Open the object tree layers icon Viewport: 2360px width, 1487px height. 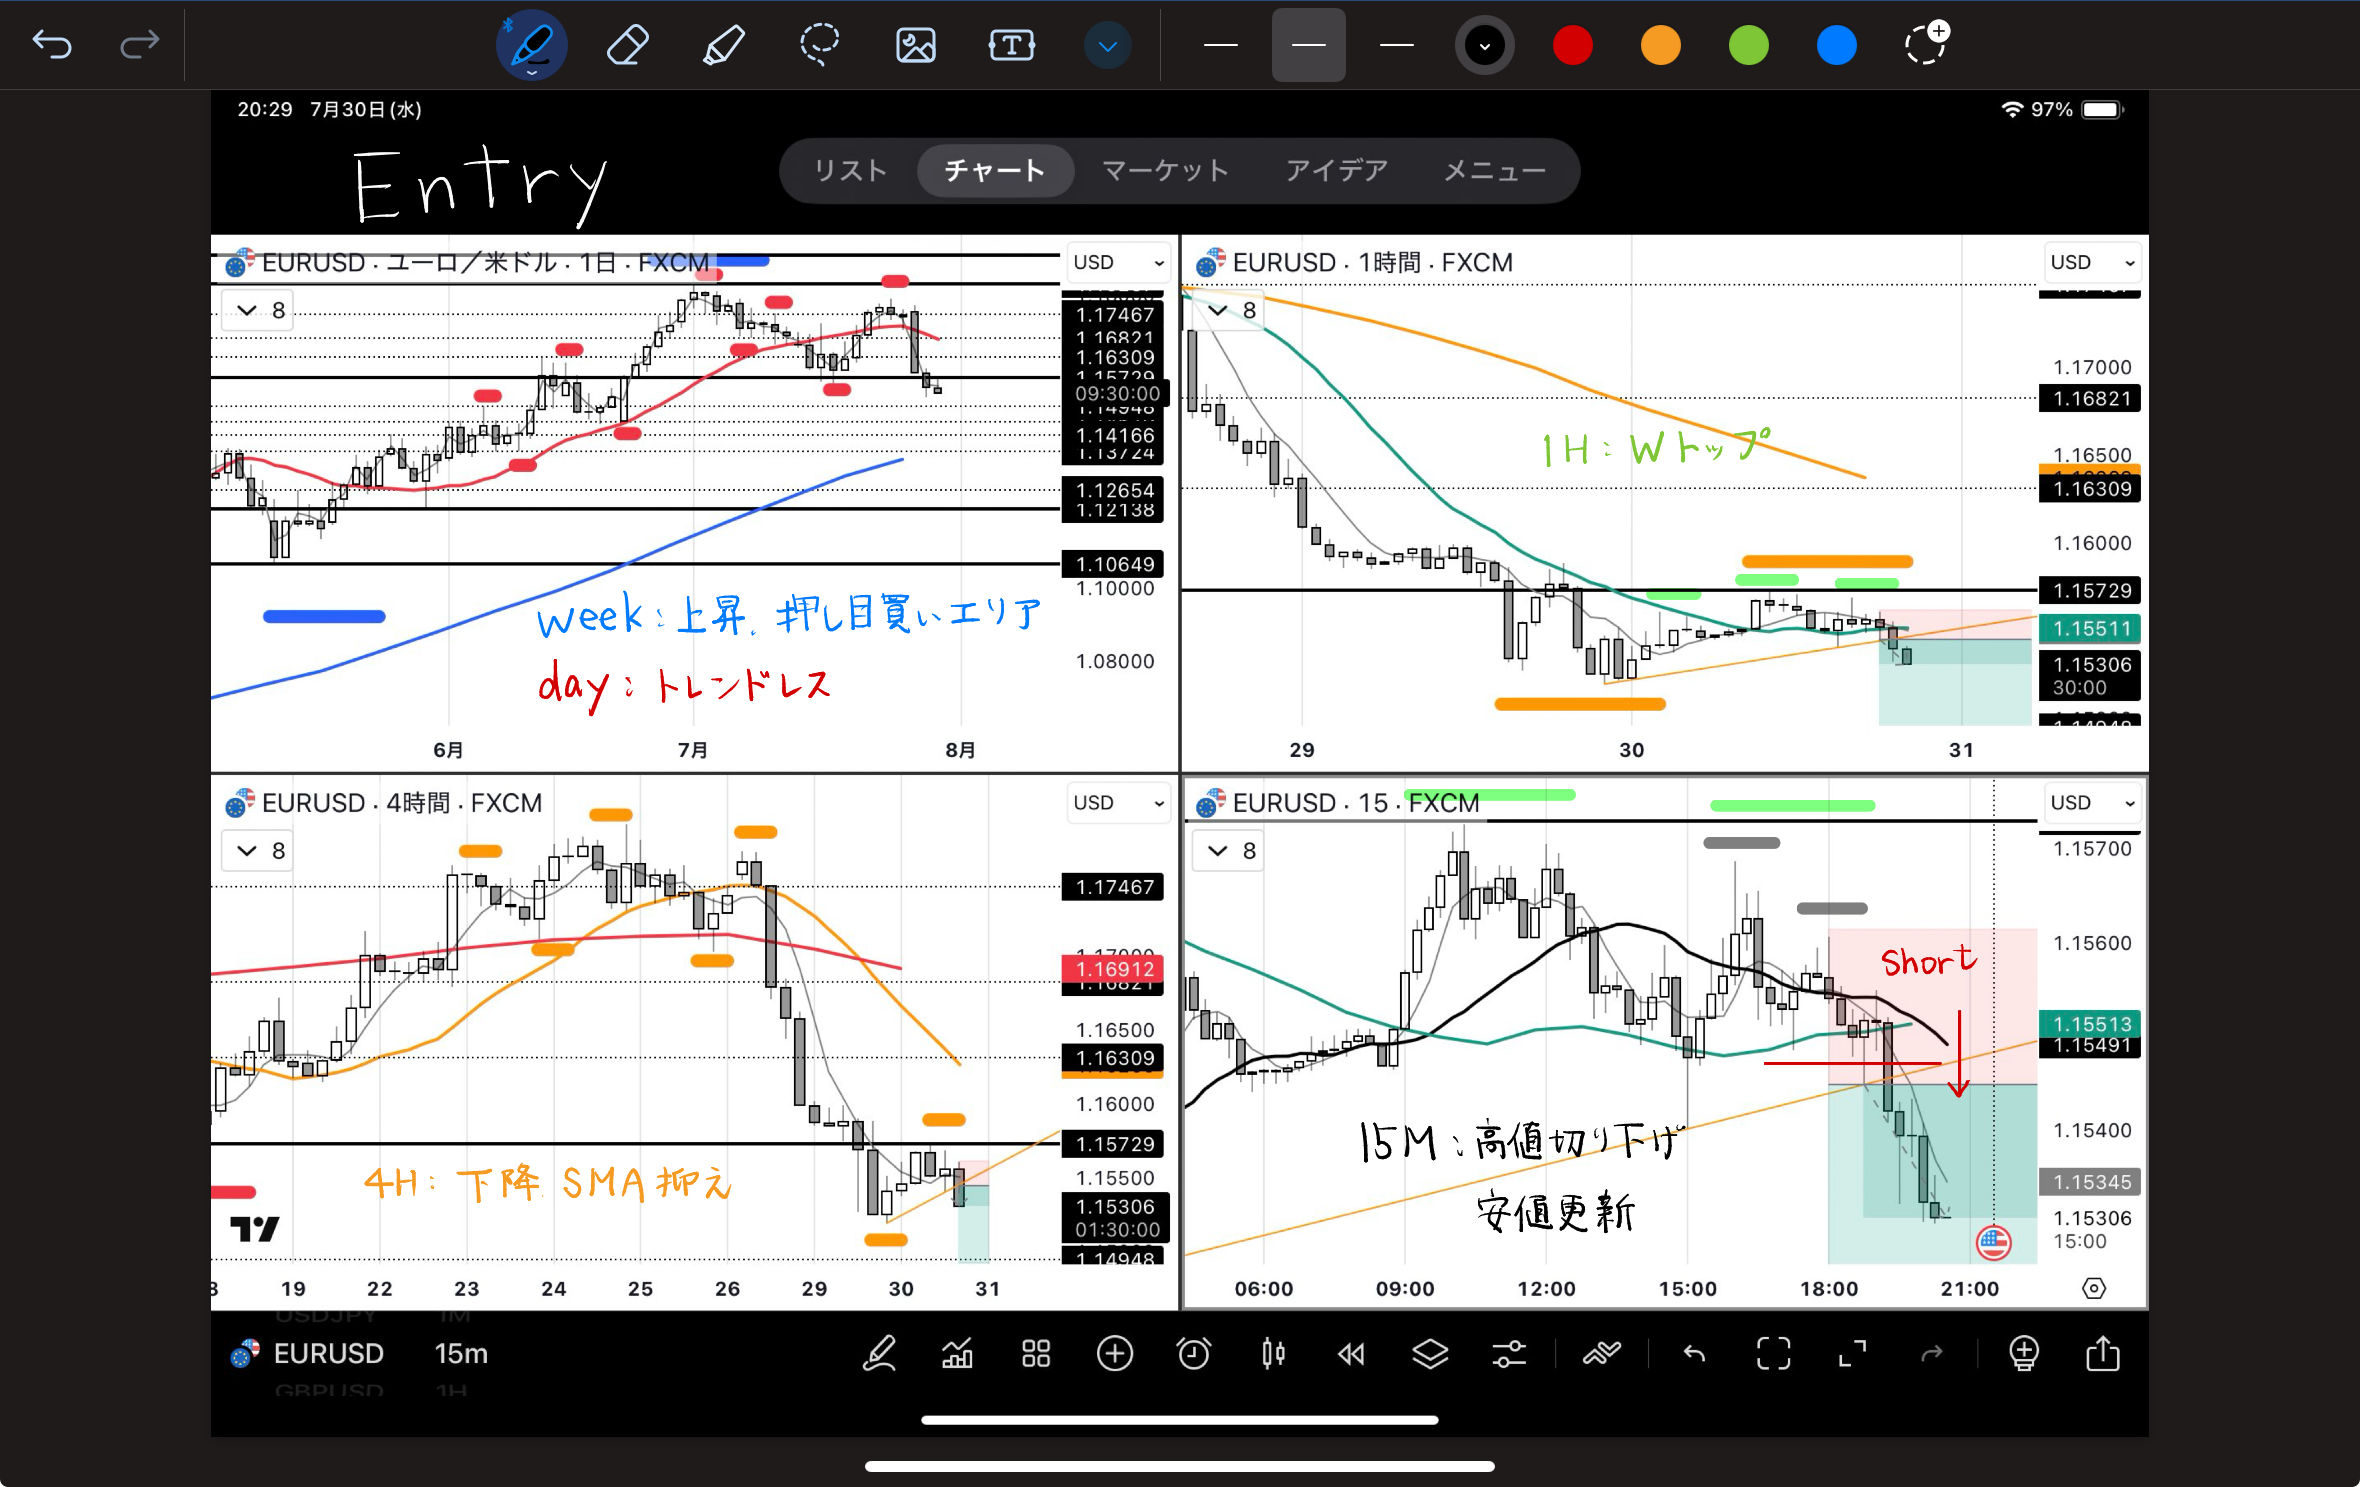tap(1430, 1354)
